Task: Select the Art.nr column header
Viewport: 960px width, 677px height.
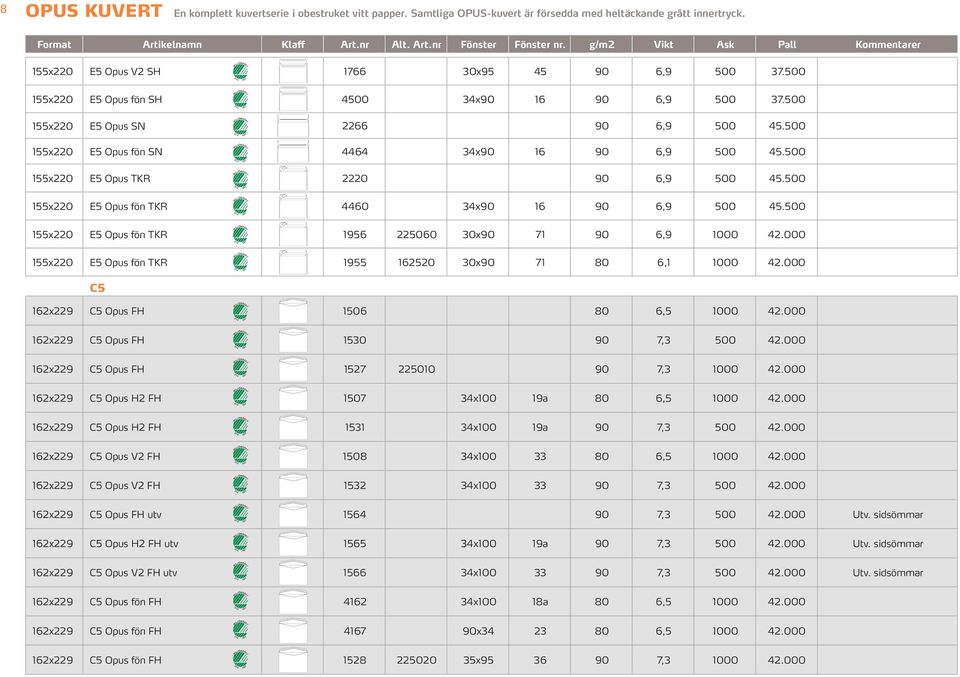Action: (x=354, y=44)
